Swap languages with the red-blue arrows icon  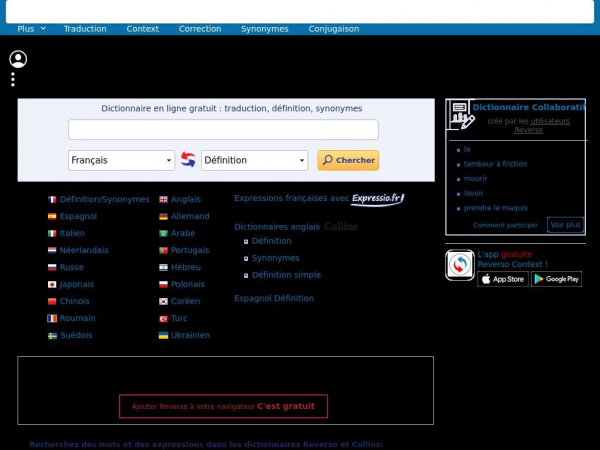click(188, 160)
